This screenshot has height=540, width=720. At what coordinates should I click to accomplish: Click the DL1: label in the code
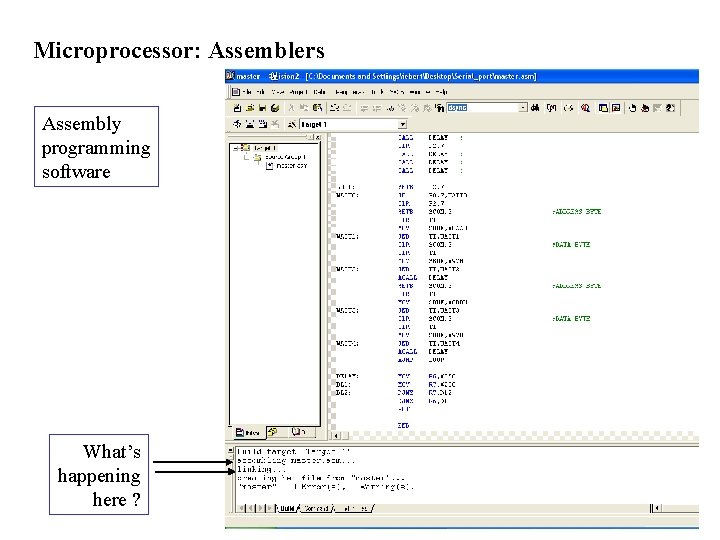343,384
